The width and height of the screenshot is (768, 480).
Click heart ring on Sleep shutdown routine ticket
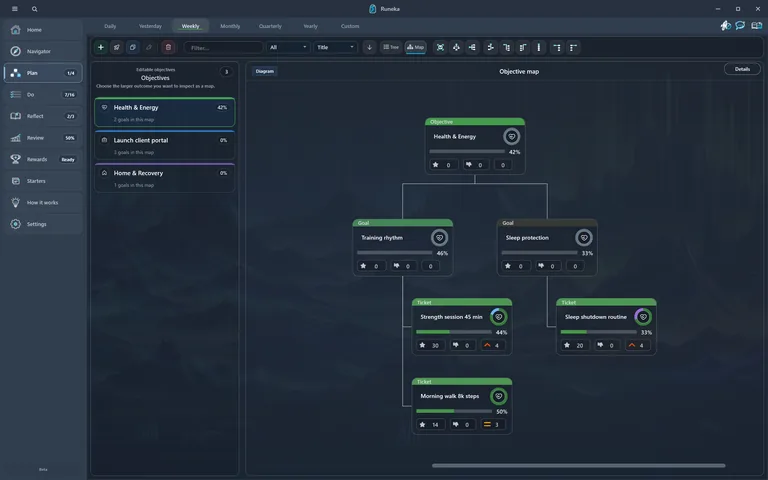pos(643,317)
